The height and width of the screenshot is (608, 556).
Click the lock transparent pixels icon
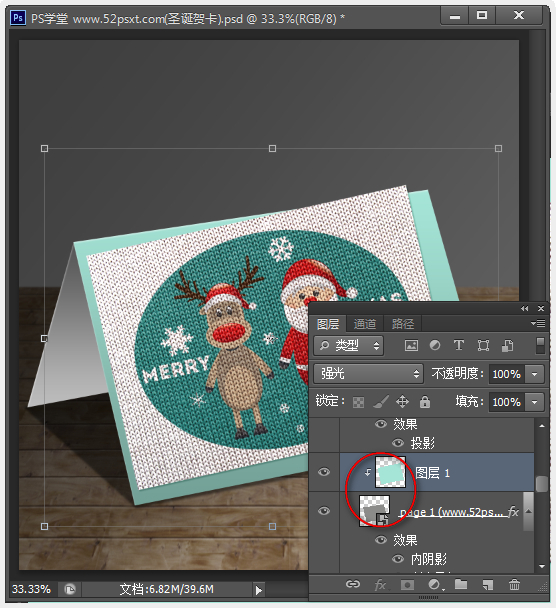358,402
